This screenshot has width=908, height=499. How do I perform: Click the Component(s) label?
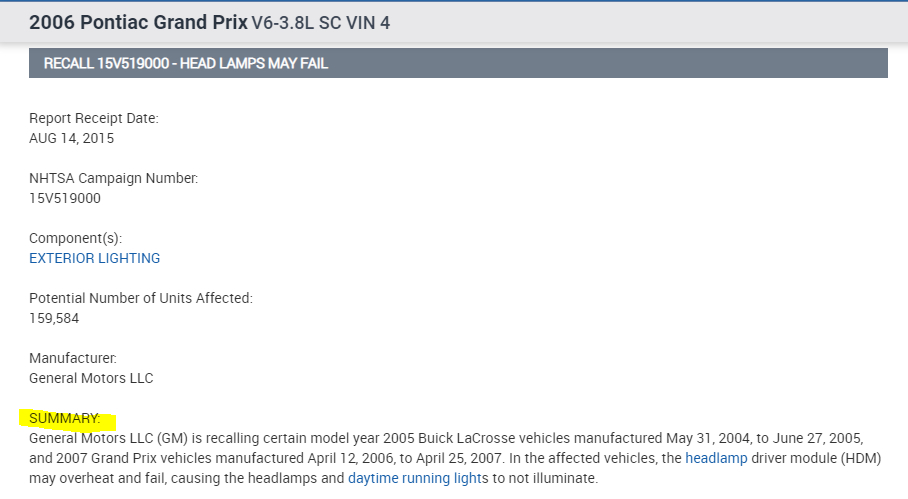[75, 238]
